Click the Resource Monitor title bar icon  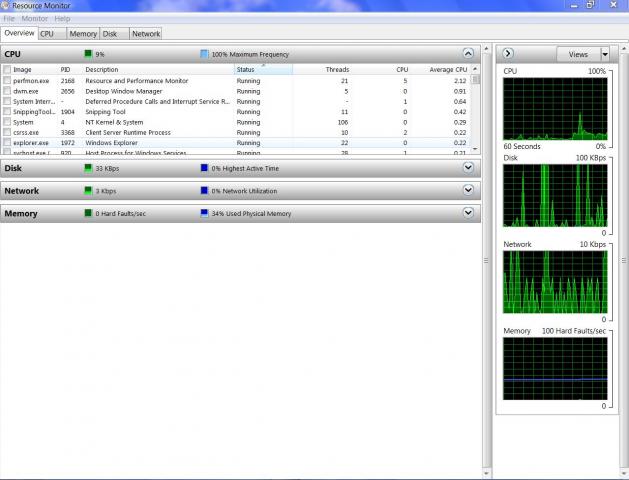point(5,5)
